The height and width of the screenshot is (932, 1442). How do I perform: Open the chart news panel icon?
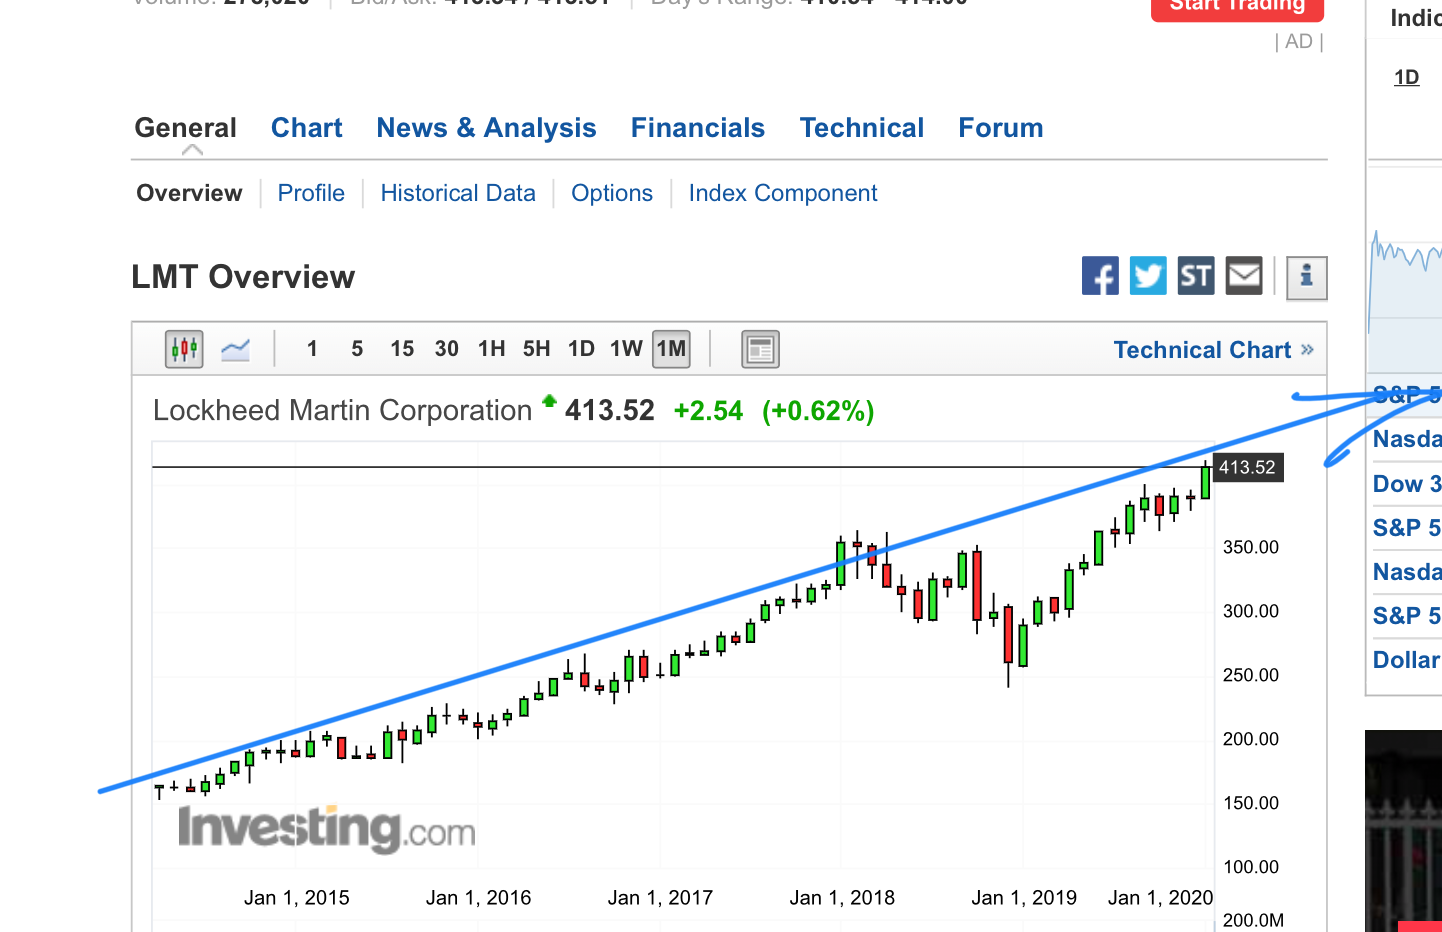pos(760,349)
